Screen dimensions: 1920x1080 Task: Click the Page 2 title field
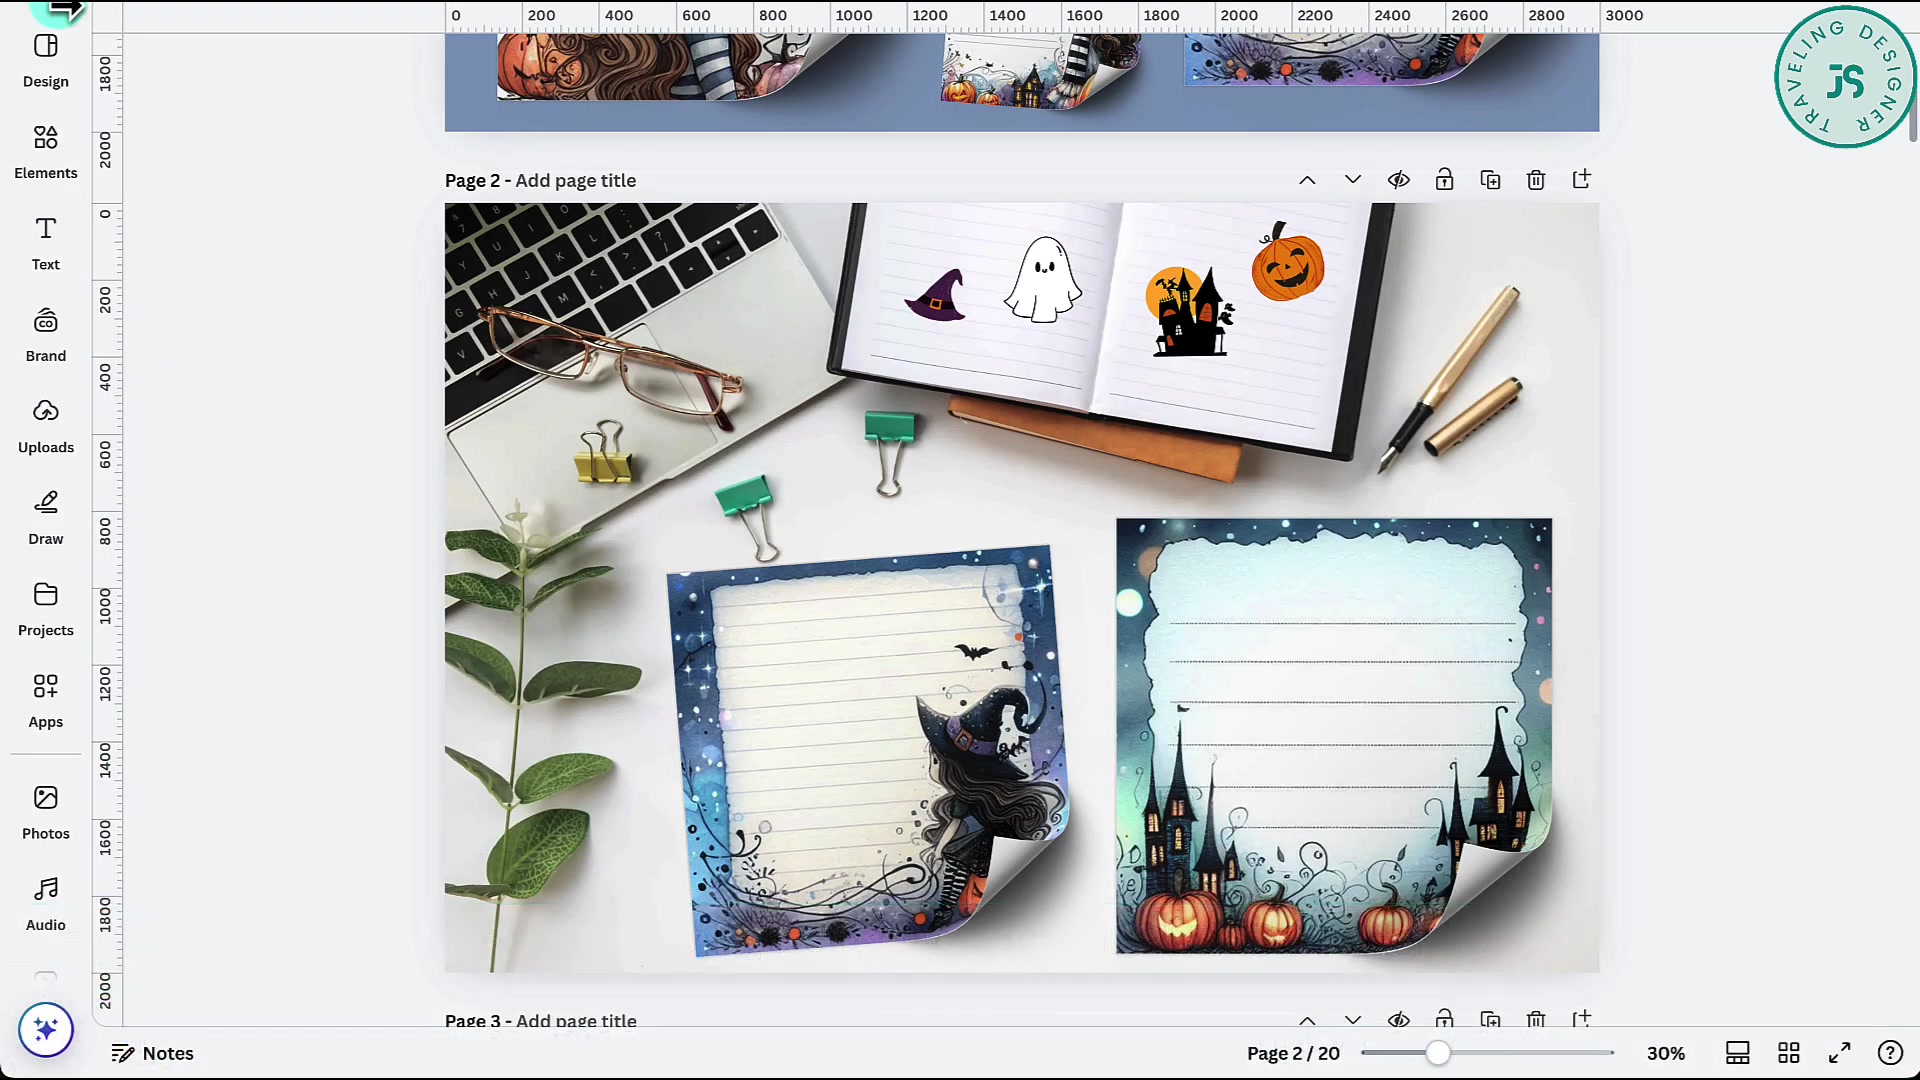click(575, 180)
